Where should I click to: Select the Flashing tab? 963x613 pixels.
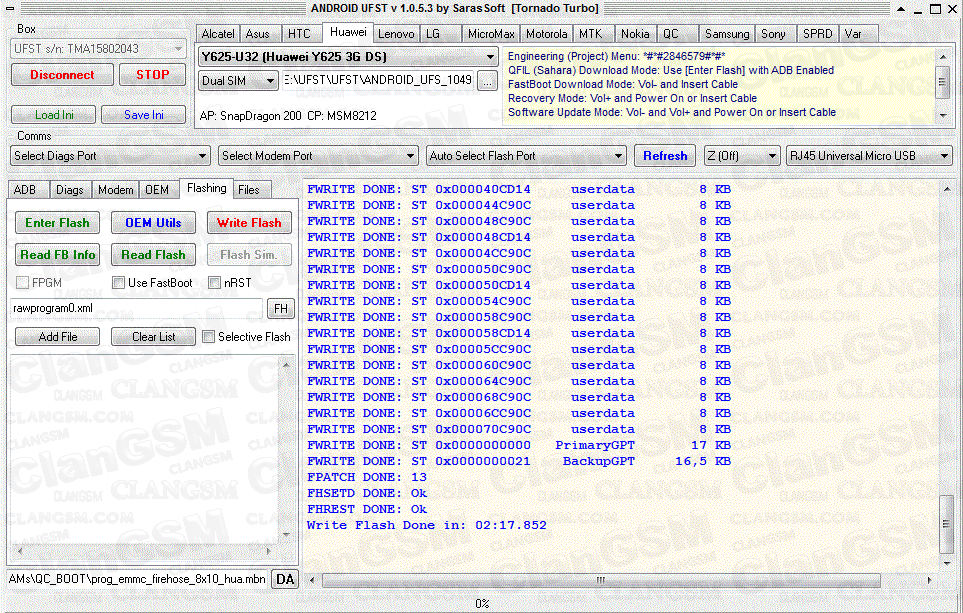[206, 188]
